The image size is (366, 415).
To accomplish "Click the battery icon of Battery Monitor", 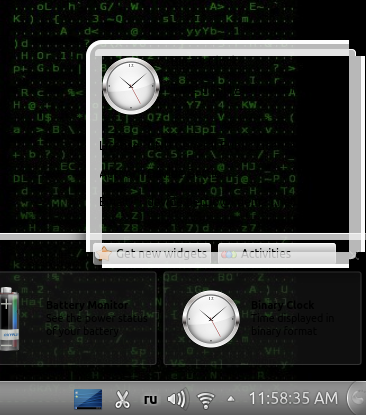I will click(x=9, y=319).
